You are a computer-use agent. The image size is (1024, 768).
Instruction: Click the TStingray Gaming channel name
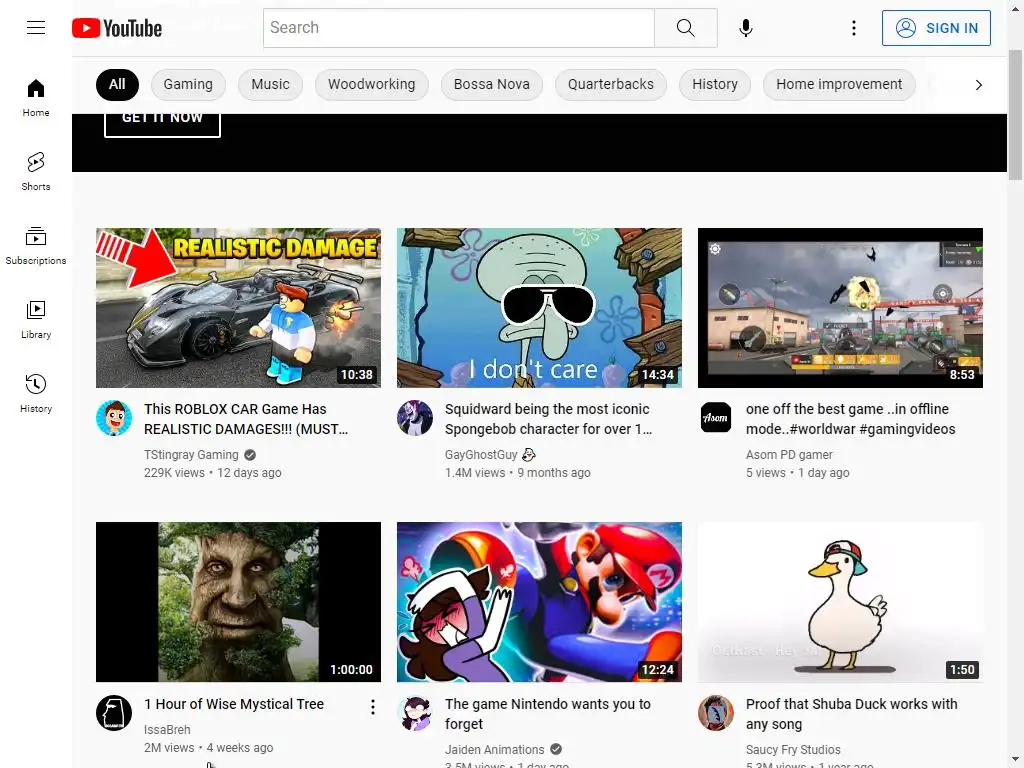tap(191, 455)
